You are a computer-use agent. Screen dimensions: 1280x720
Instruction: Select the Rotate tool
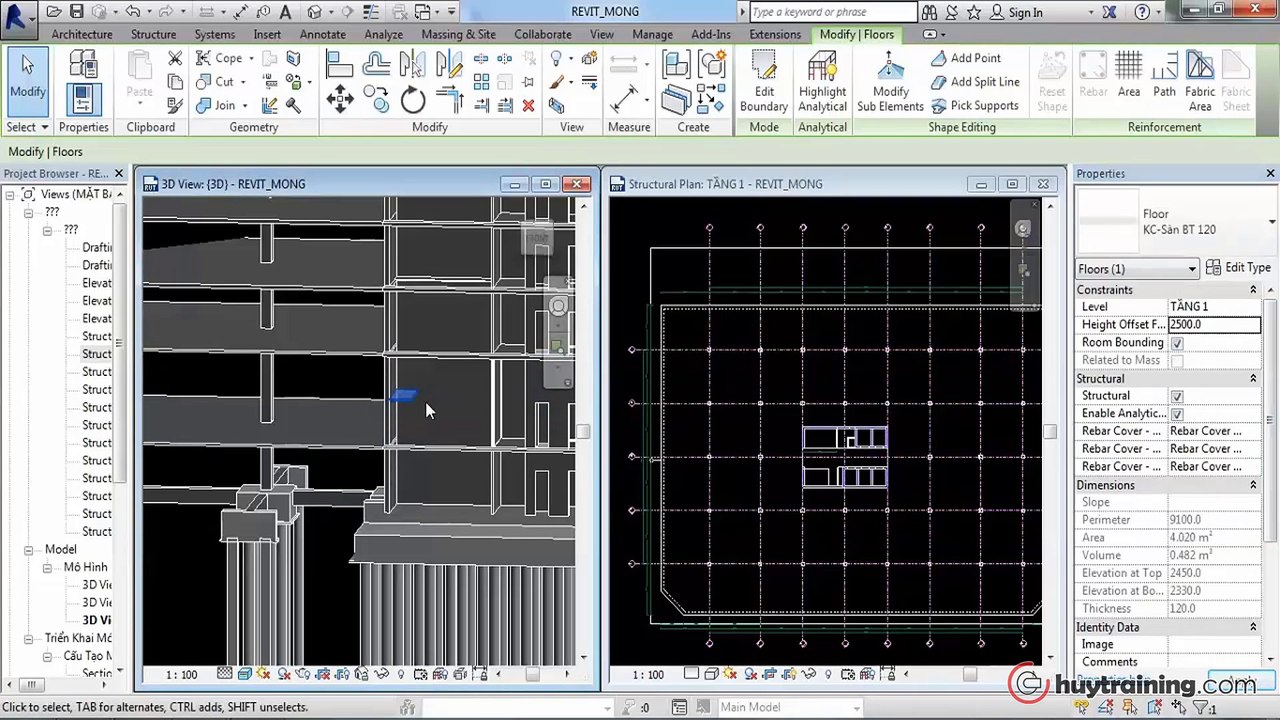pyautogui.click(x=412, y=99)
